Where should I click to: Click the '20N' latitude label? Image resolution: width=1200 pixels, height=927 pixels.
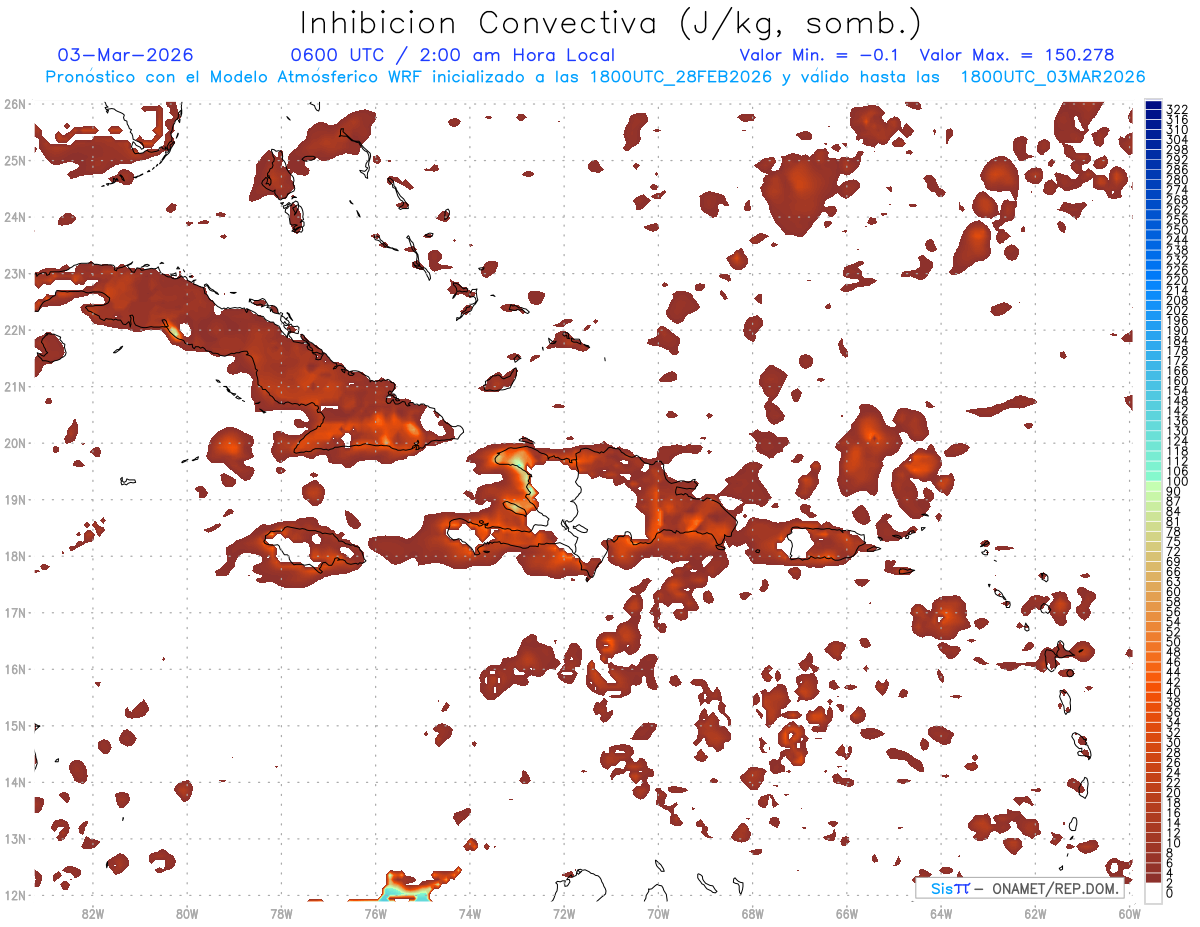15,443
